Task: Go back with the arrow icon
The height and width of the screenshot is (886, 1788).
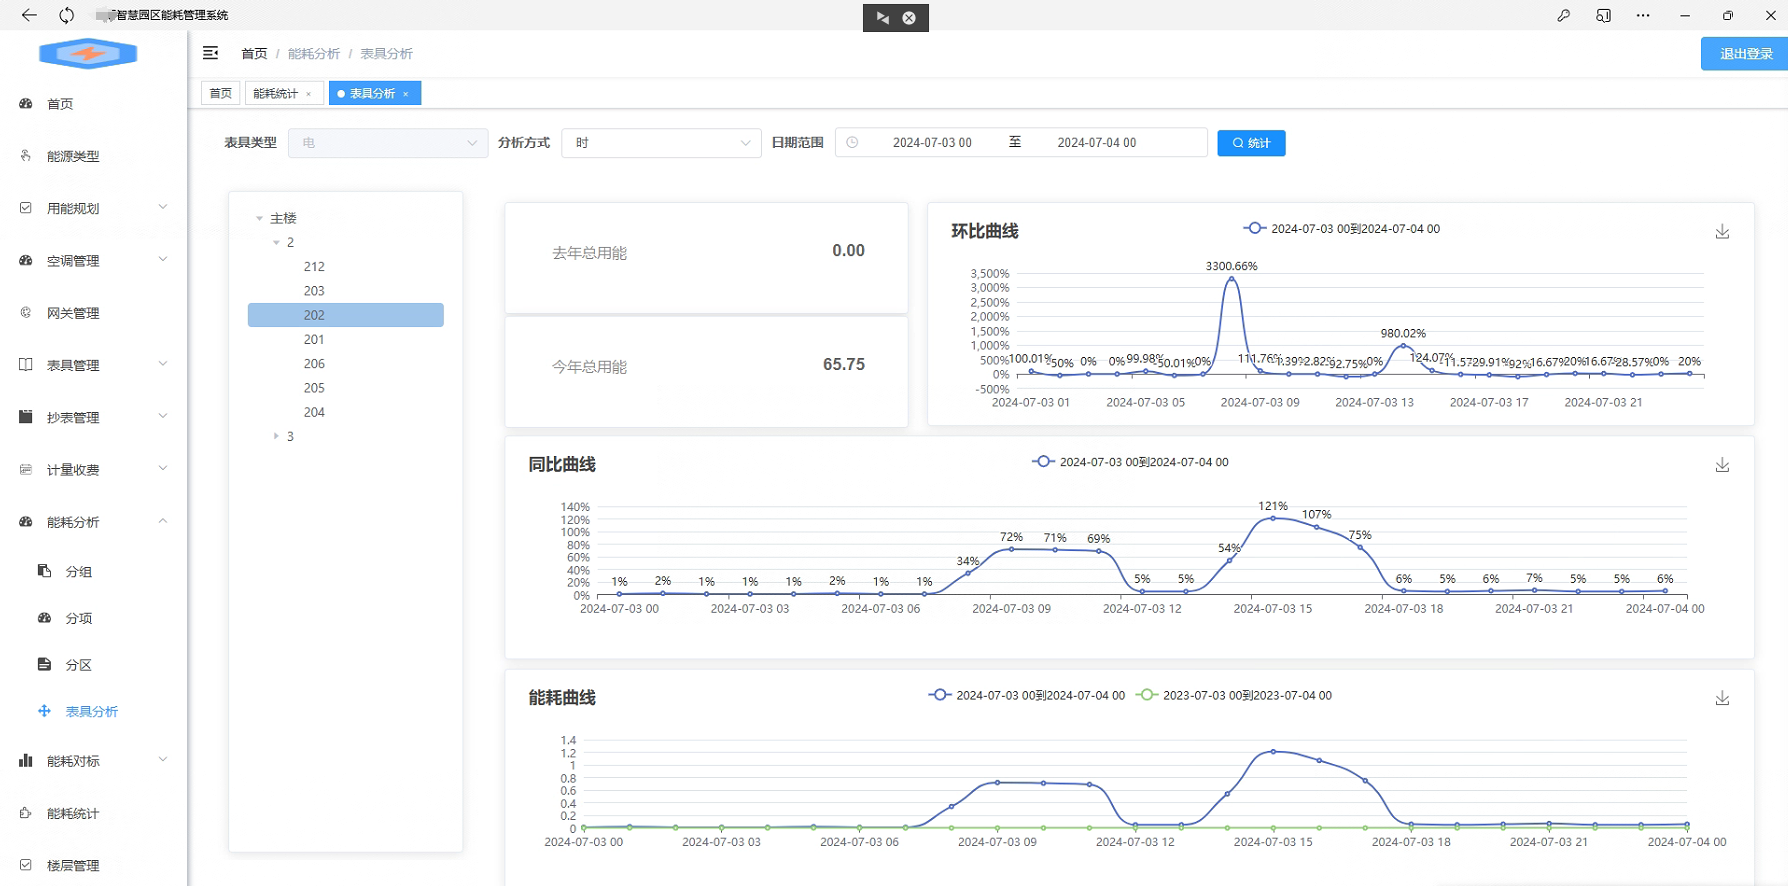Action: point(29,15)
